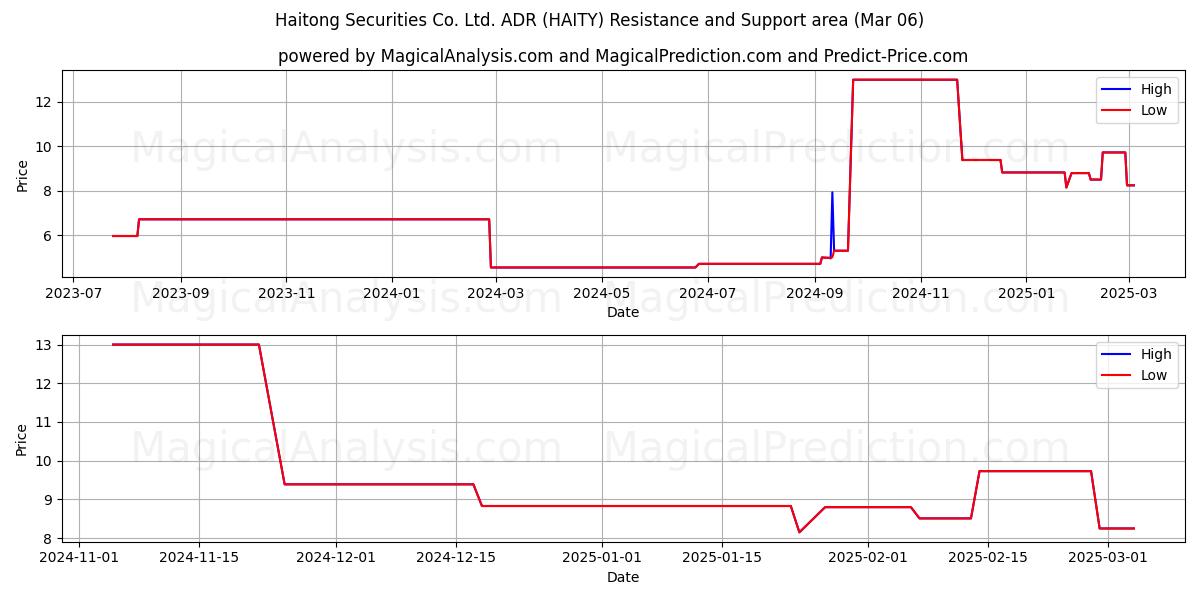Click the 2025-01-15 tick label
This screenshot has height=600, width=1200.
pos(722,559)
